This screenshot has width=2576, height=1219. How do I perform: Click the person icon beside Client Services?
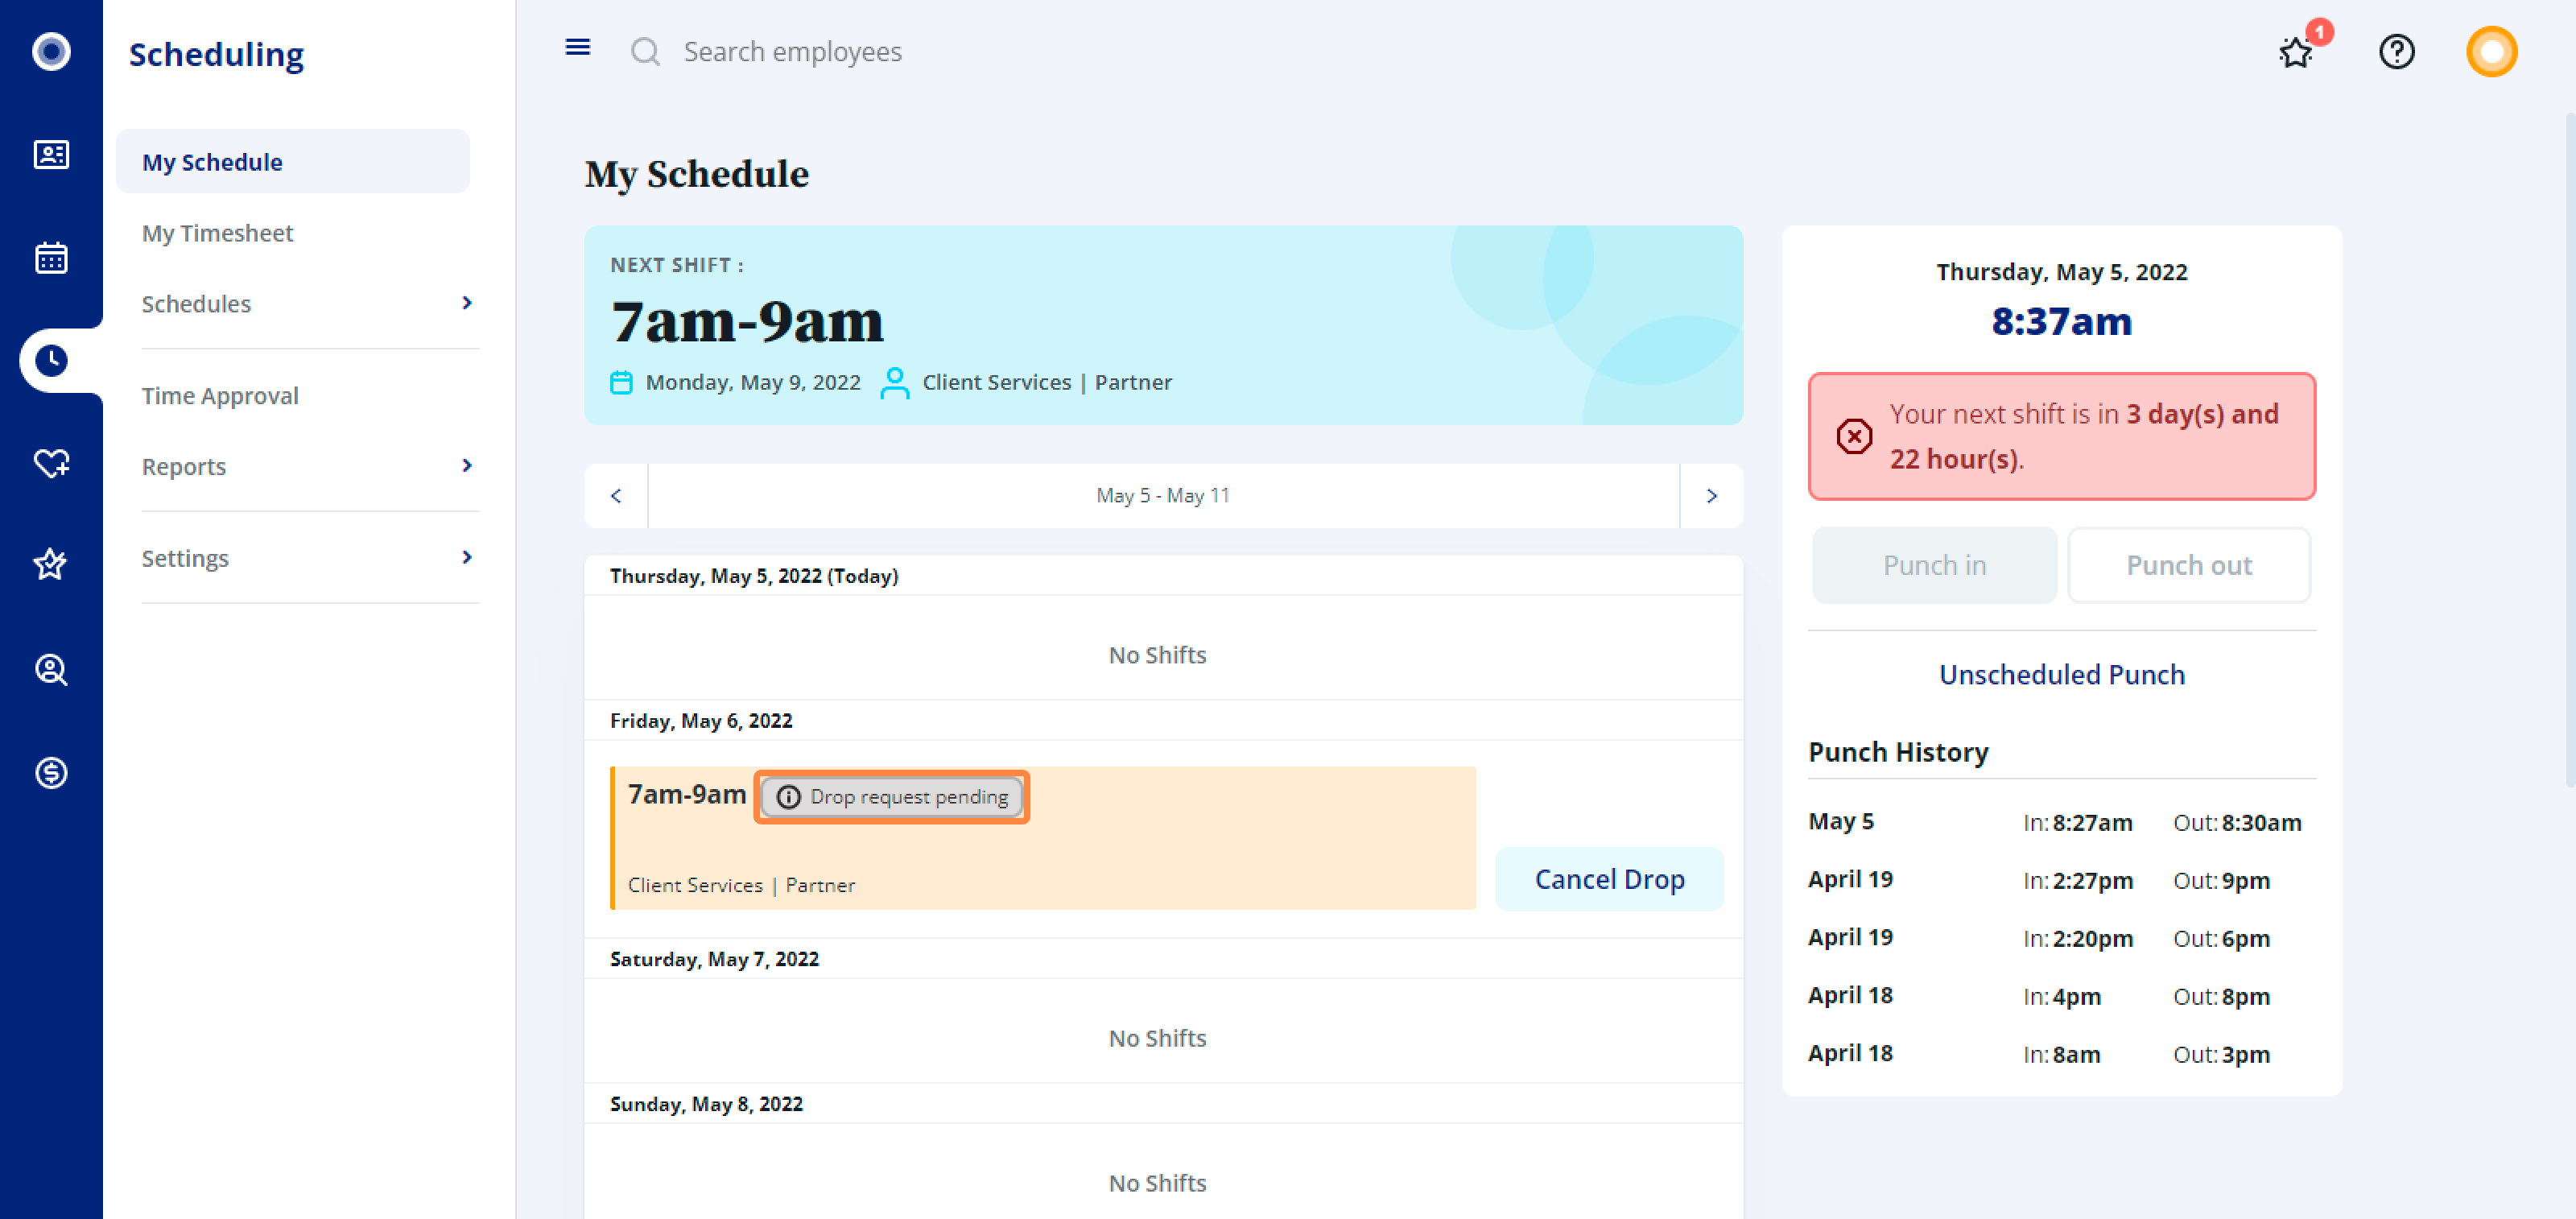895,383
